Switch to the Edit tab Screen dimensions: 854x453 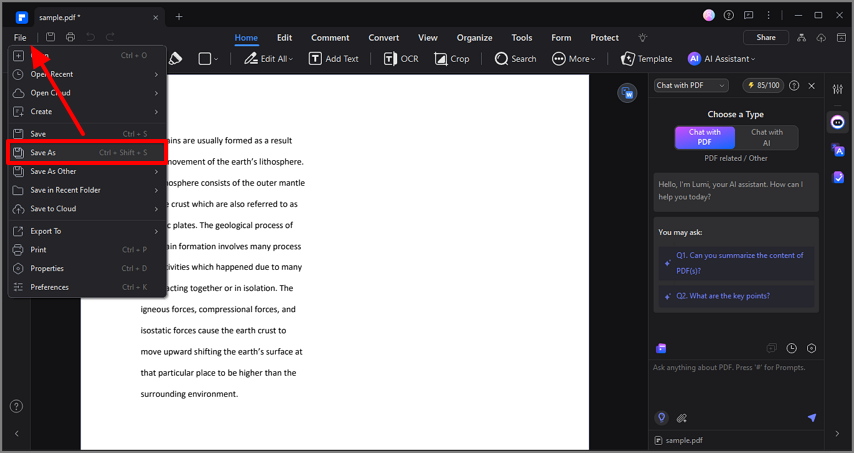tap(284, 38)
